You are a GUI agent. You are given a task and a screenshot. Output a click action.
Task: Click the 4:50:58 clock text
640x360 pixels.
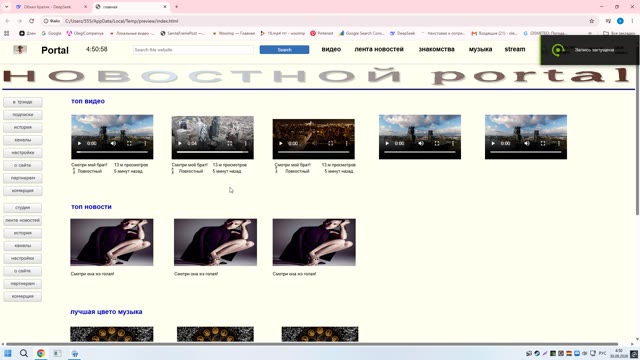[x=97, y=49]
